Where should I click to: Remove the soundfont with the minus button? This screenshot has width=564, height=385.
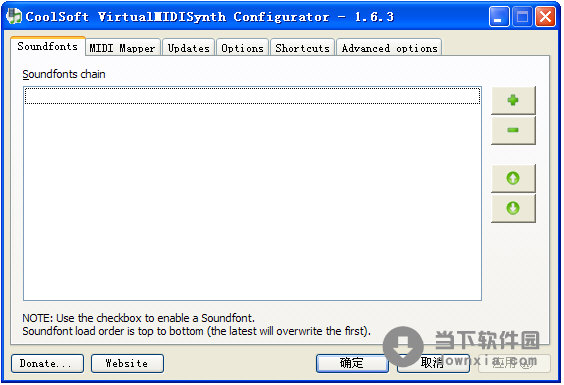click(x=513, y=130)
